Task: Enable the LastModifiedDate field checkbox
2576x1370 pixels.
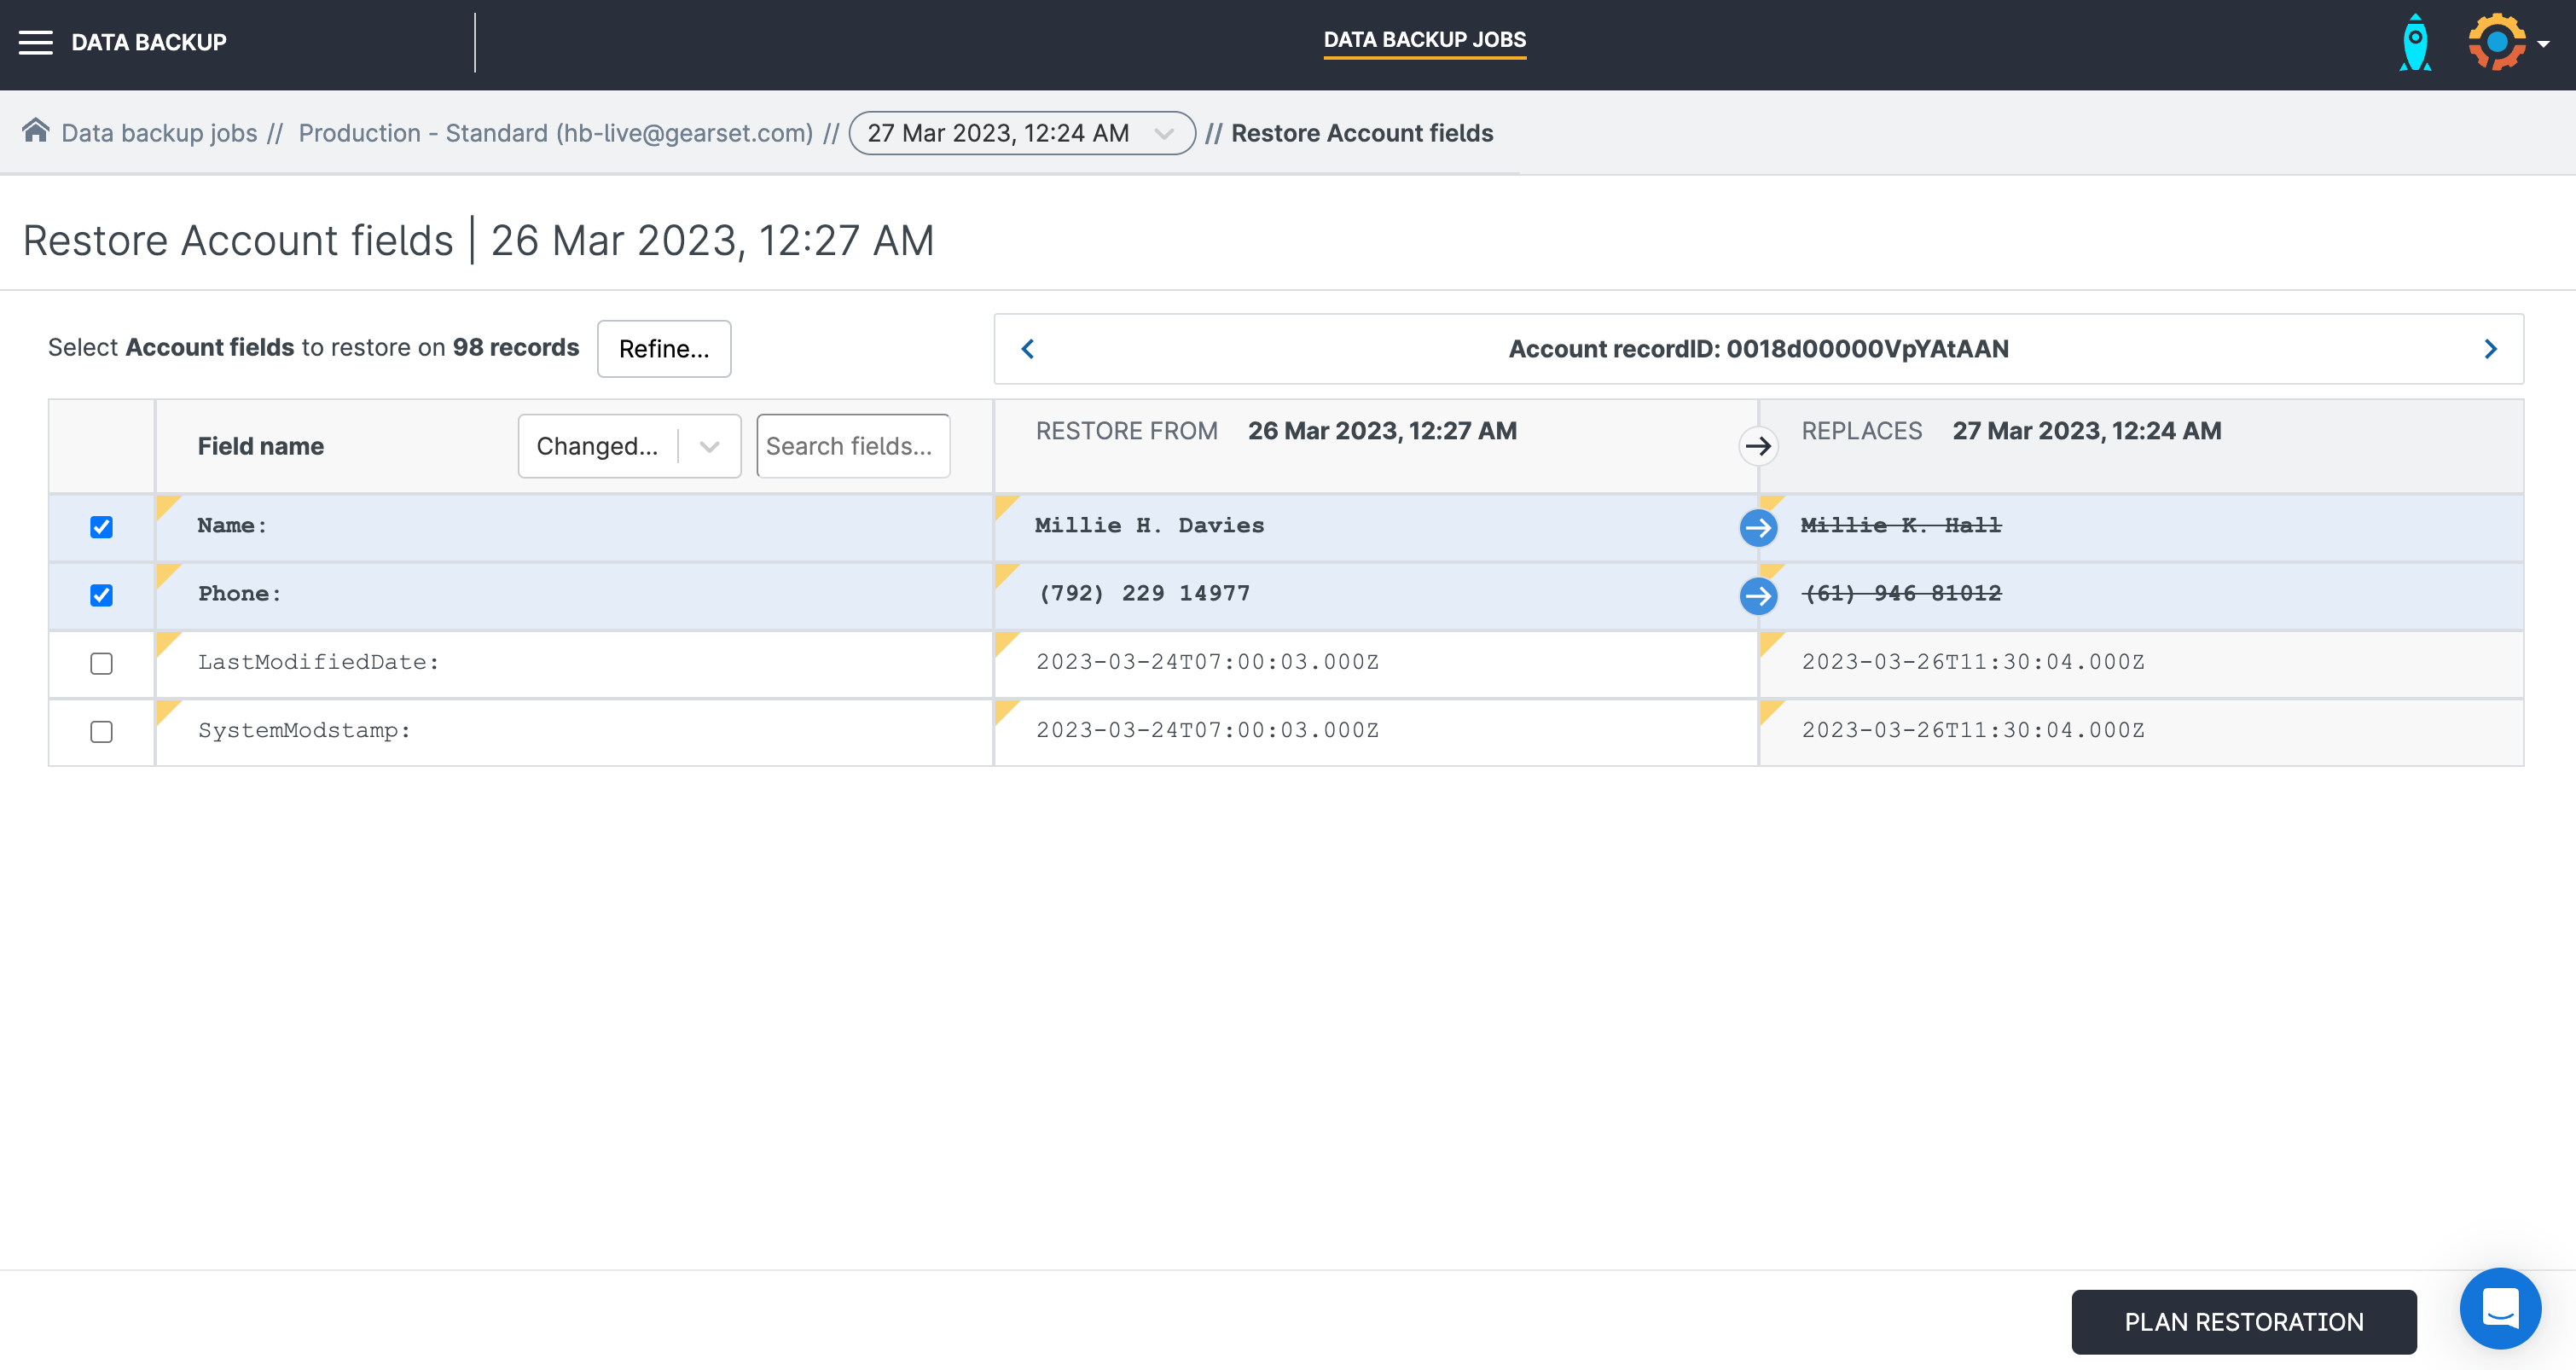Action: (101, 663)
